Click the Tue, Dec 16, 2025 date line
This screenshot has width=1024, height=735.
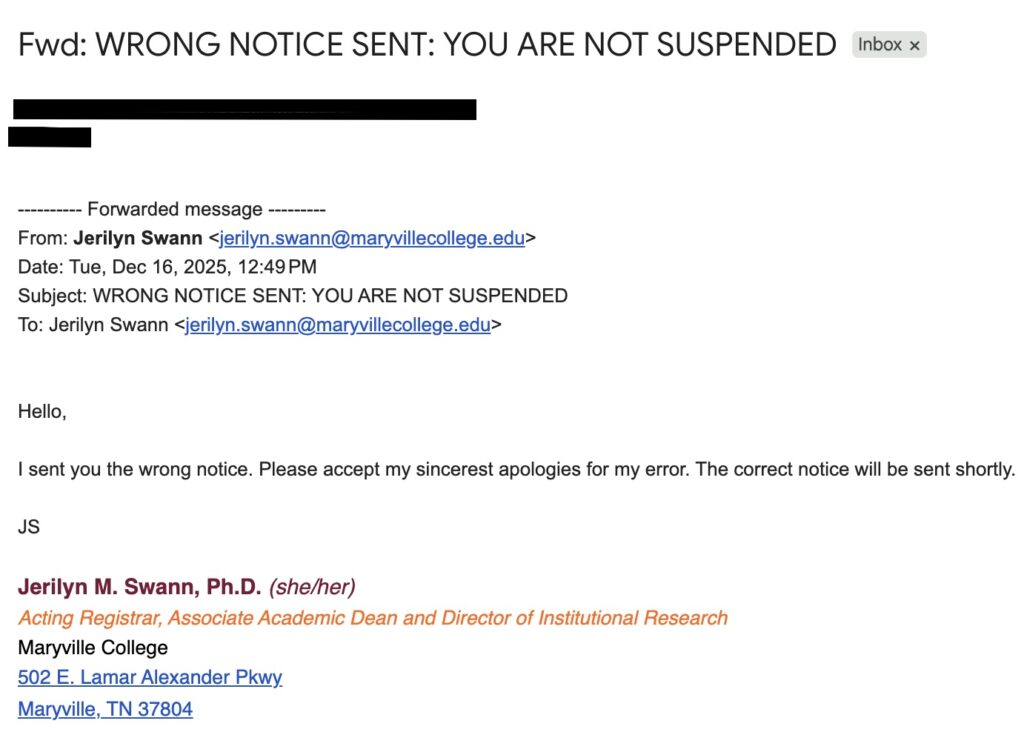click(167, 267)
